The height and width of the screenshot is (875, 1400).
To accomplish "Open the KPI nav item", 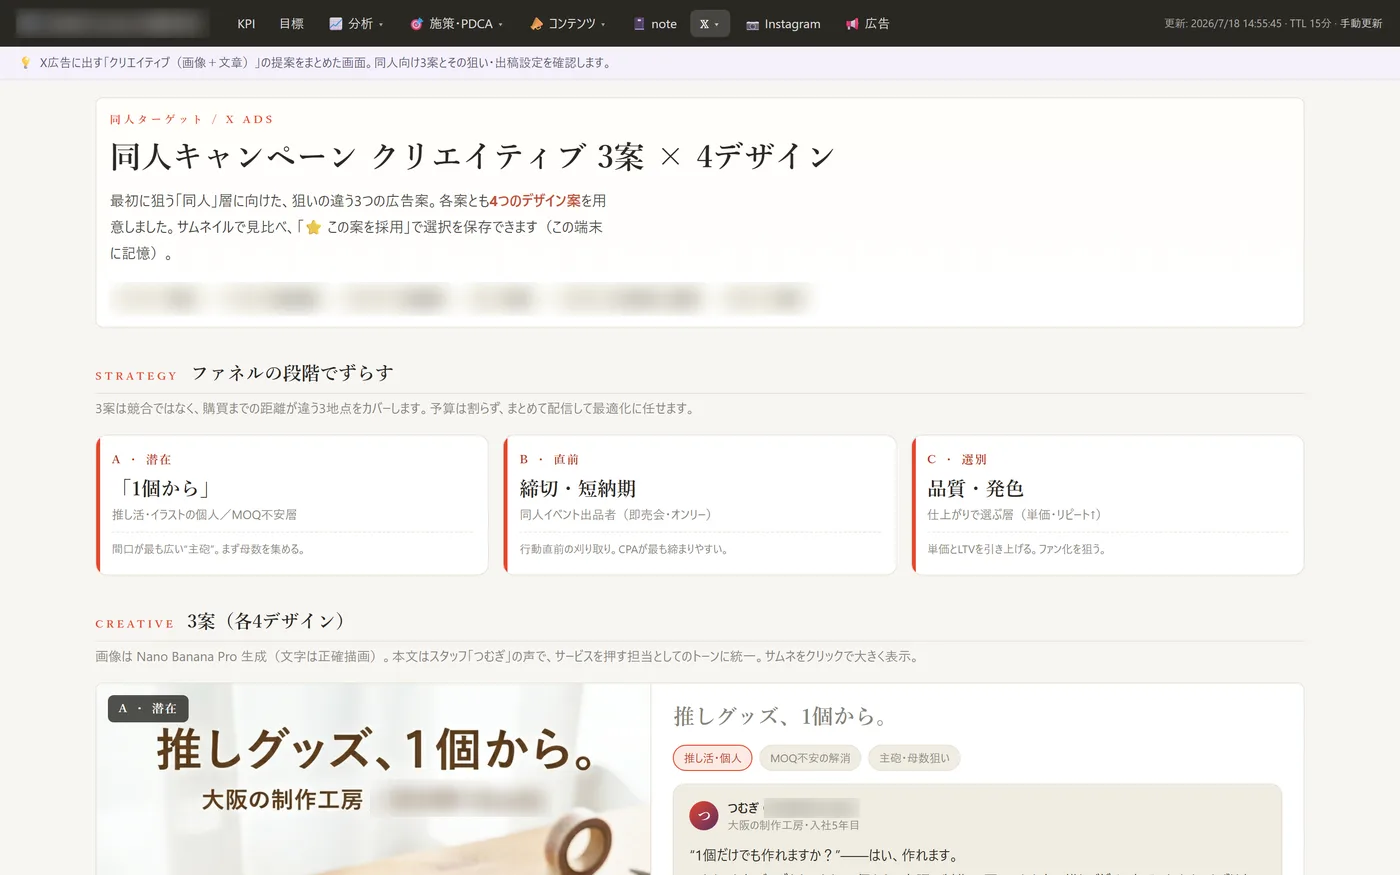I will coord(246,24).
